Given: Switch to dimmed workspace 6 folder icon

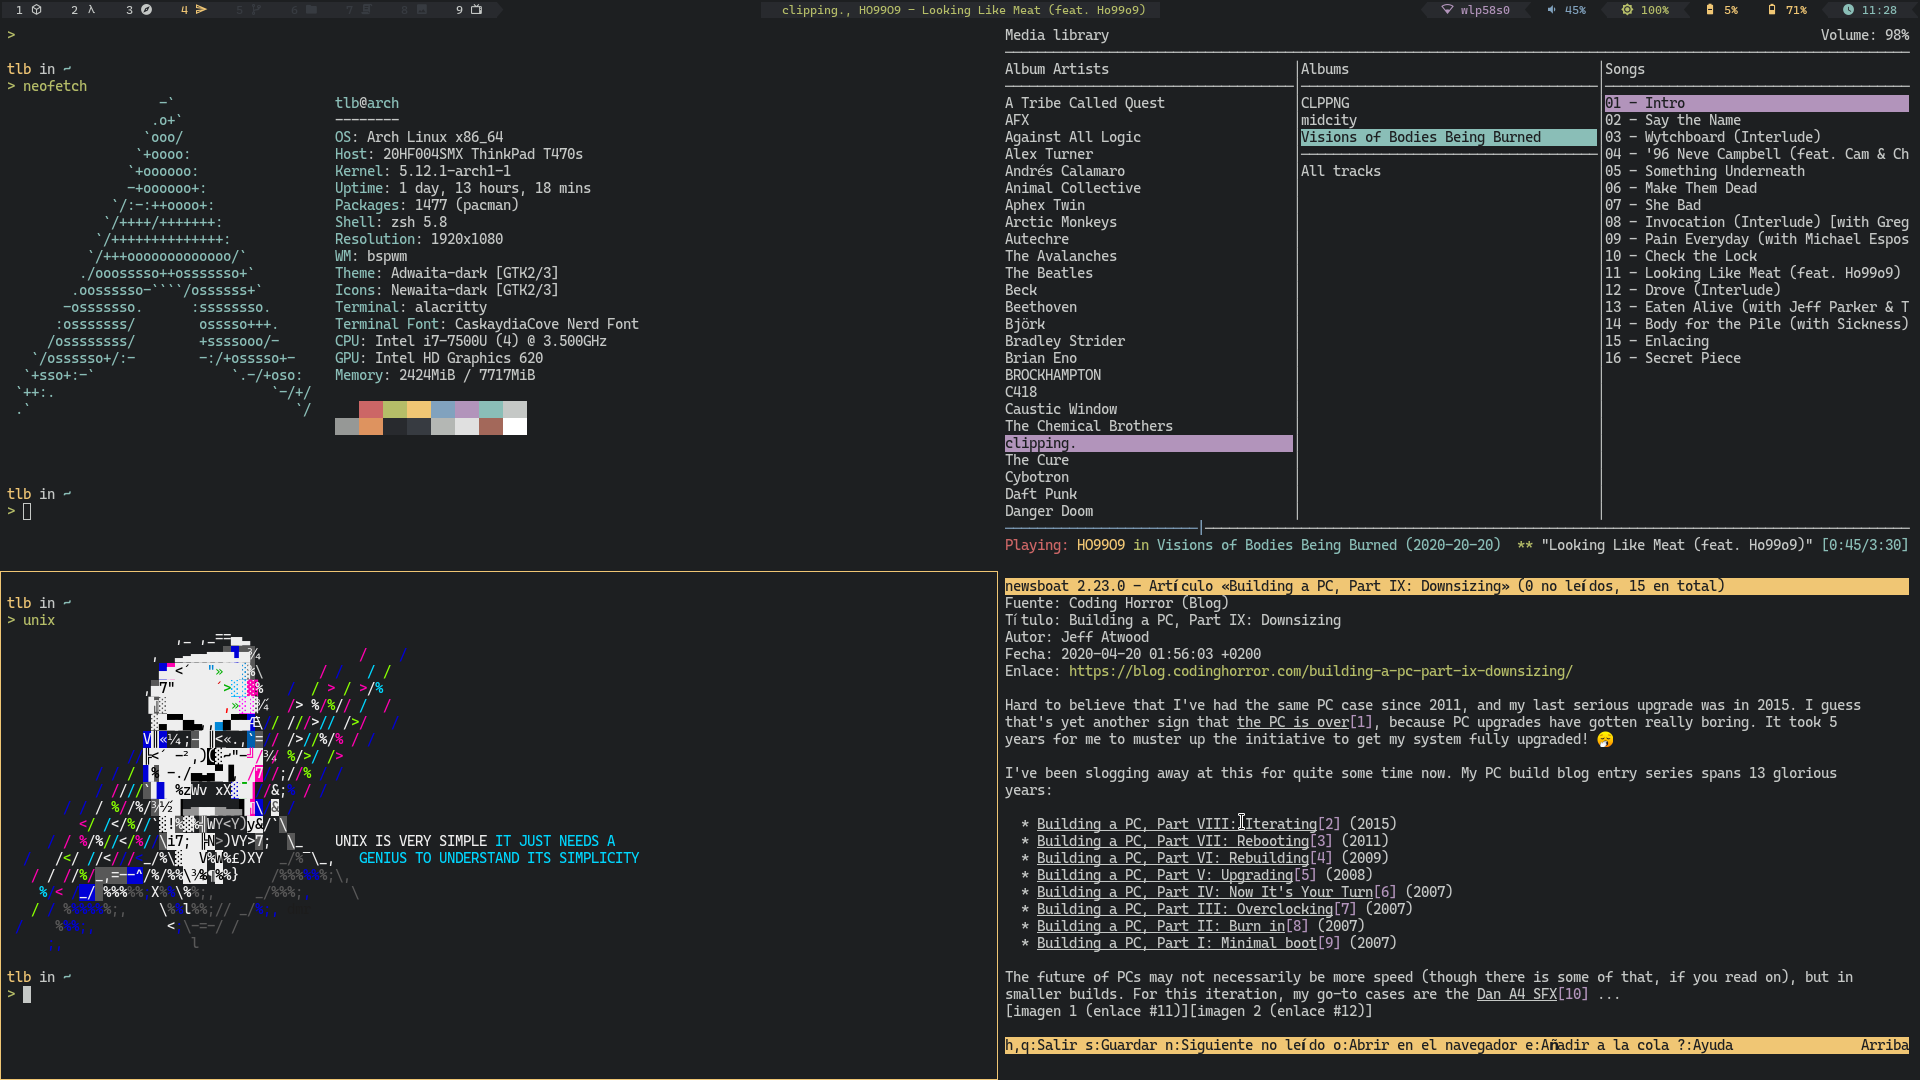Looking at the screenshot, I should pos(311,10).
